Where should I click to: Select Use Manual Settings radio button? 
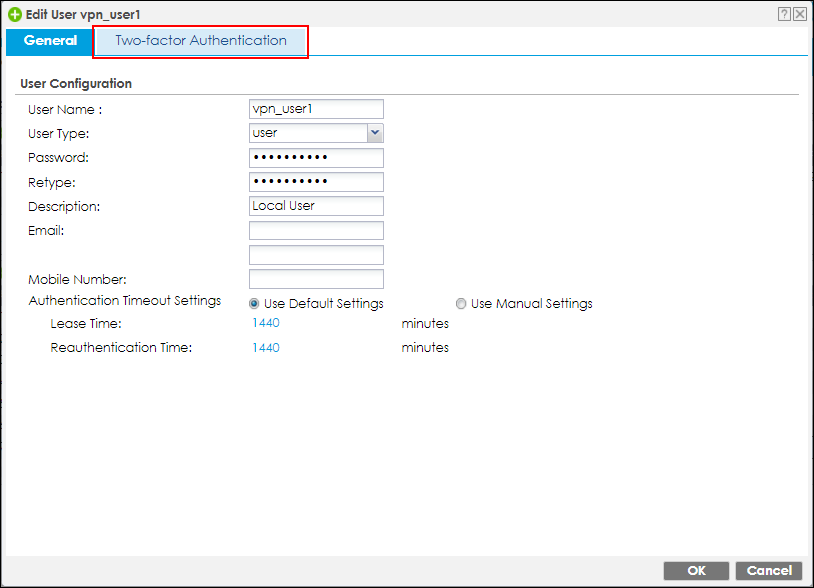pos(460,304)
